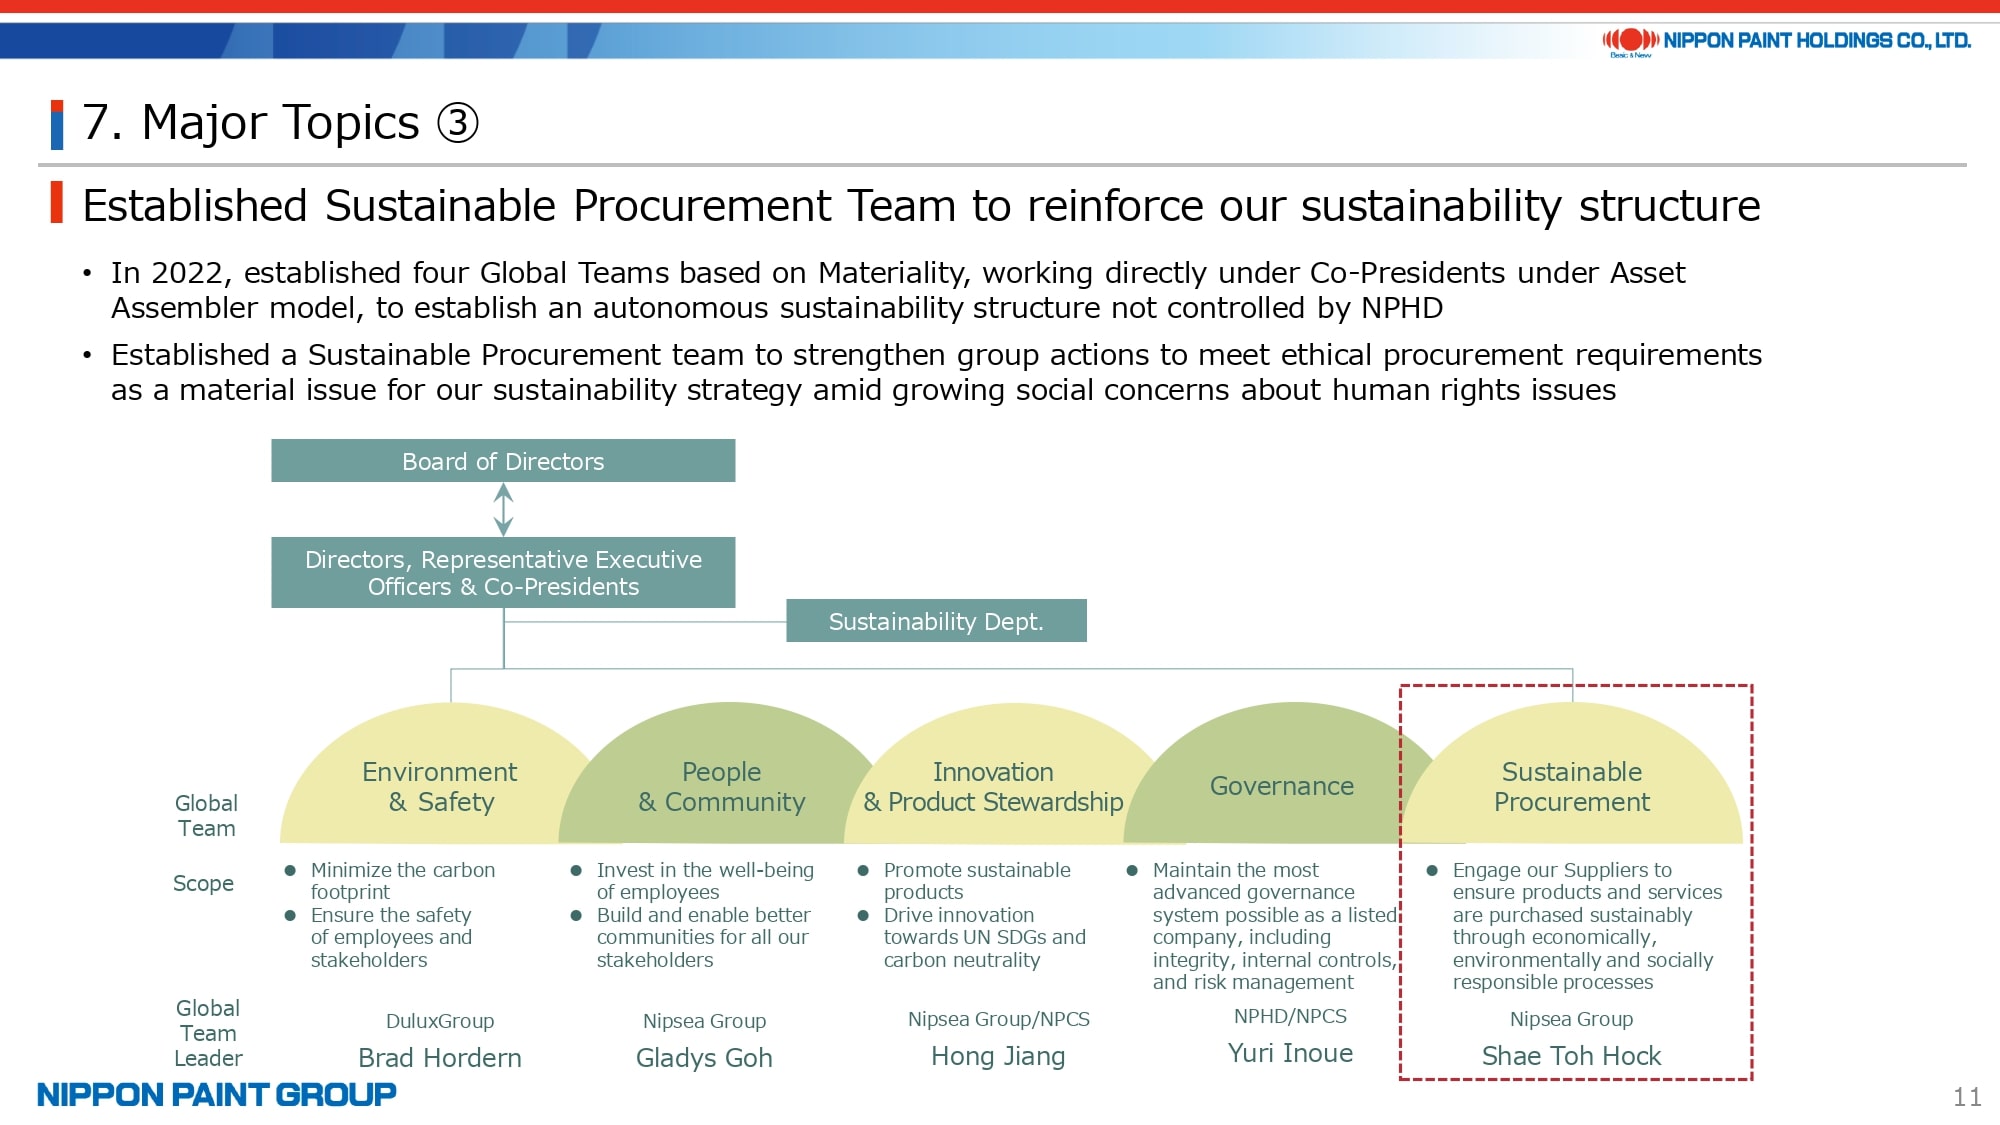The image size is (2000, 1125).
Task: Click 'Nipsea Group' above Gladys Goh
Action: [704, 1021]
